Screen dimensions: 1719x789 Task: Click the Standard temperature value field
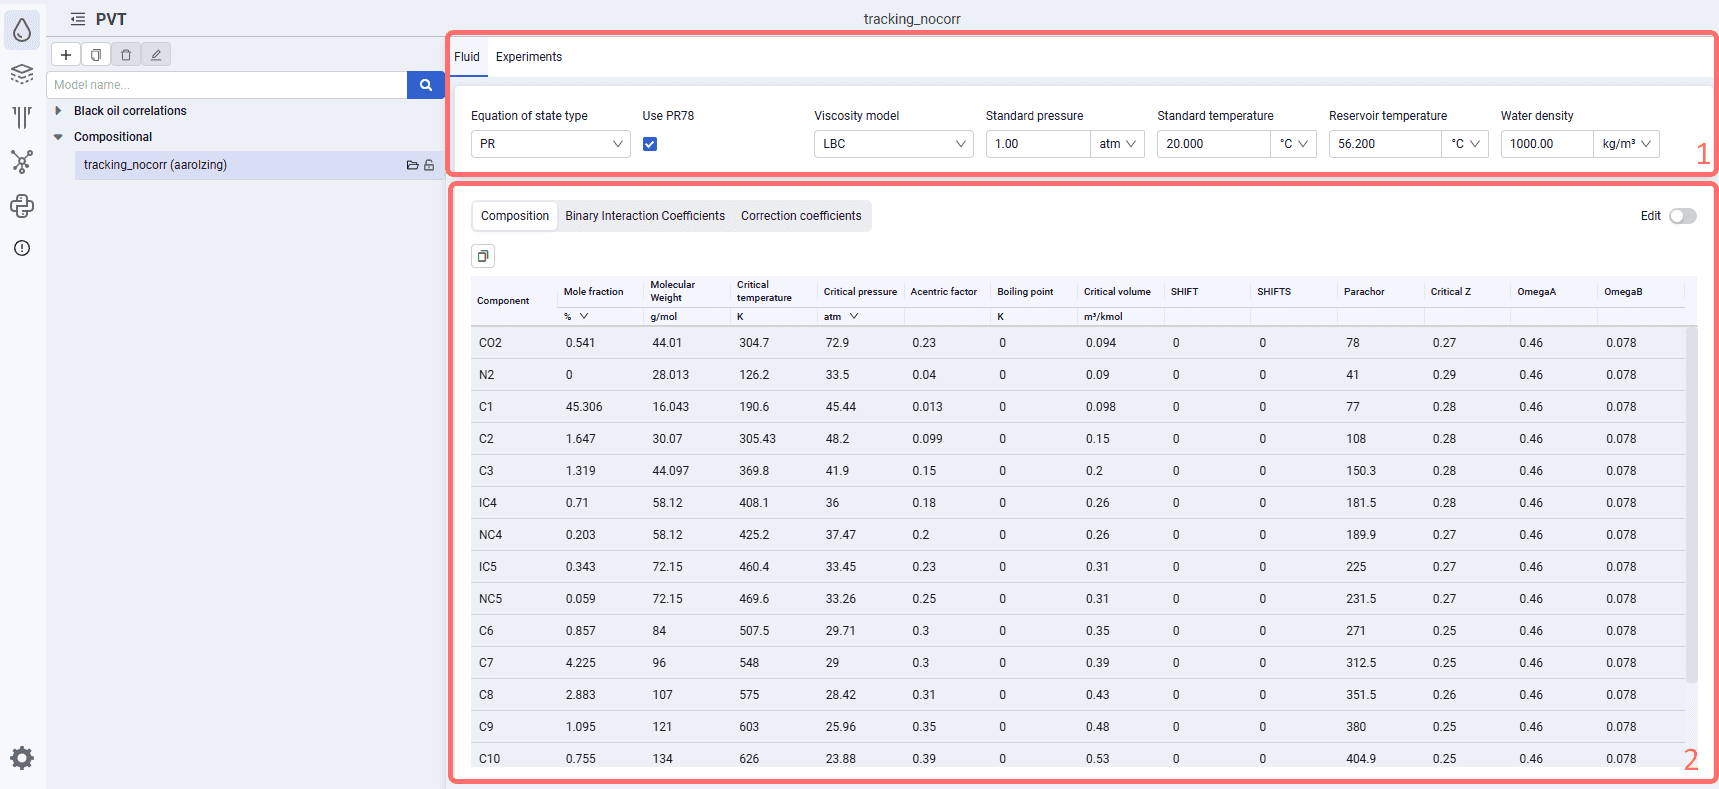click(x=1214, y=144)
